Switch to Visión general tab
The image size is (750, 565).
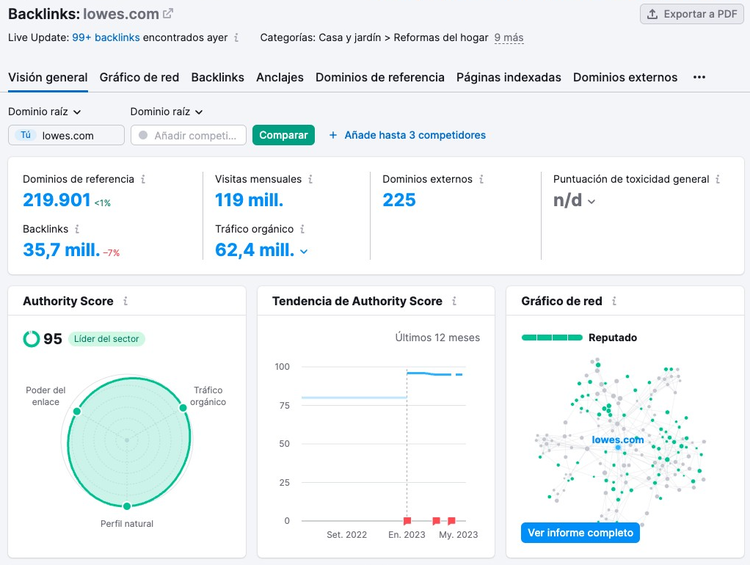48,77
